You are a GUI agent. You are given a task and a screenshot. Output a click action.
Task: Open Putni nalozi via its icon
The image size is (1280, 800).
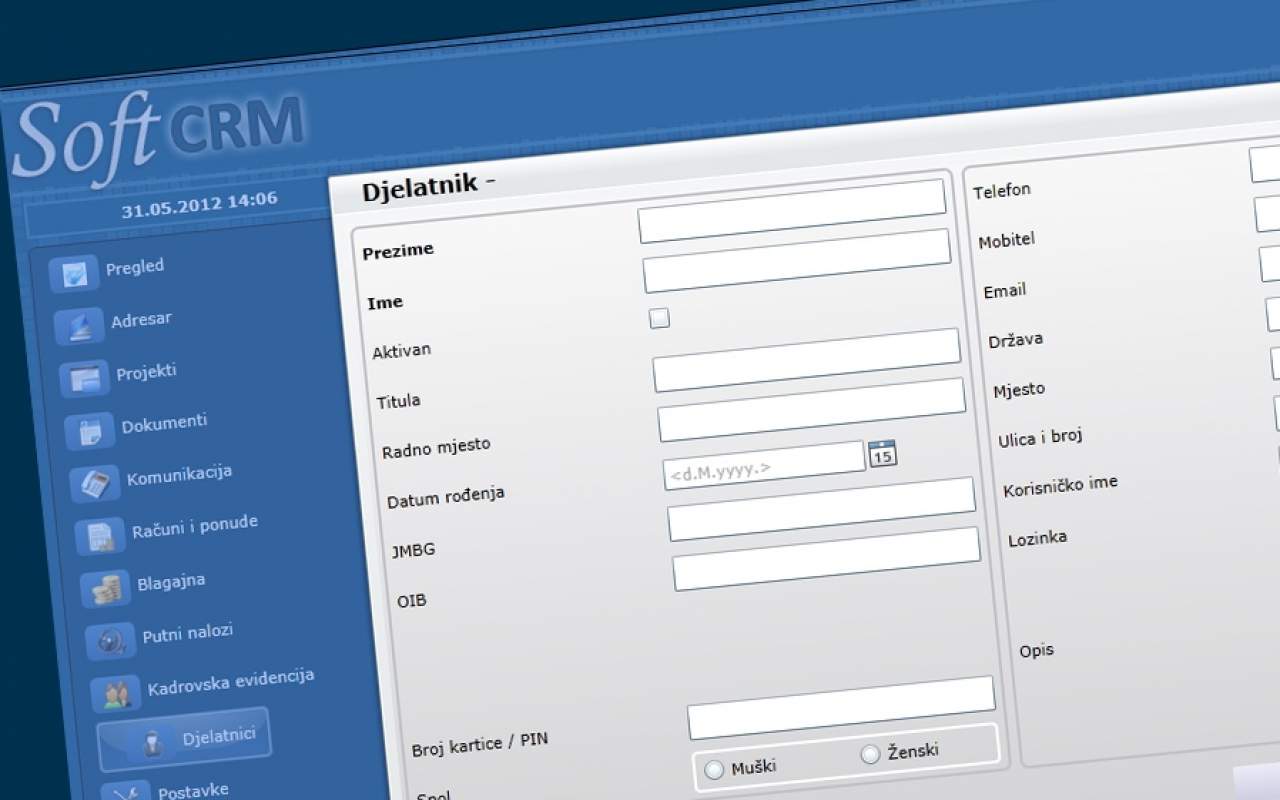point(110,641)
